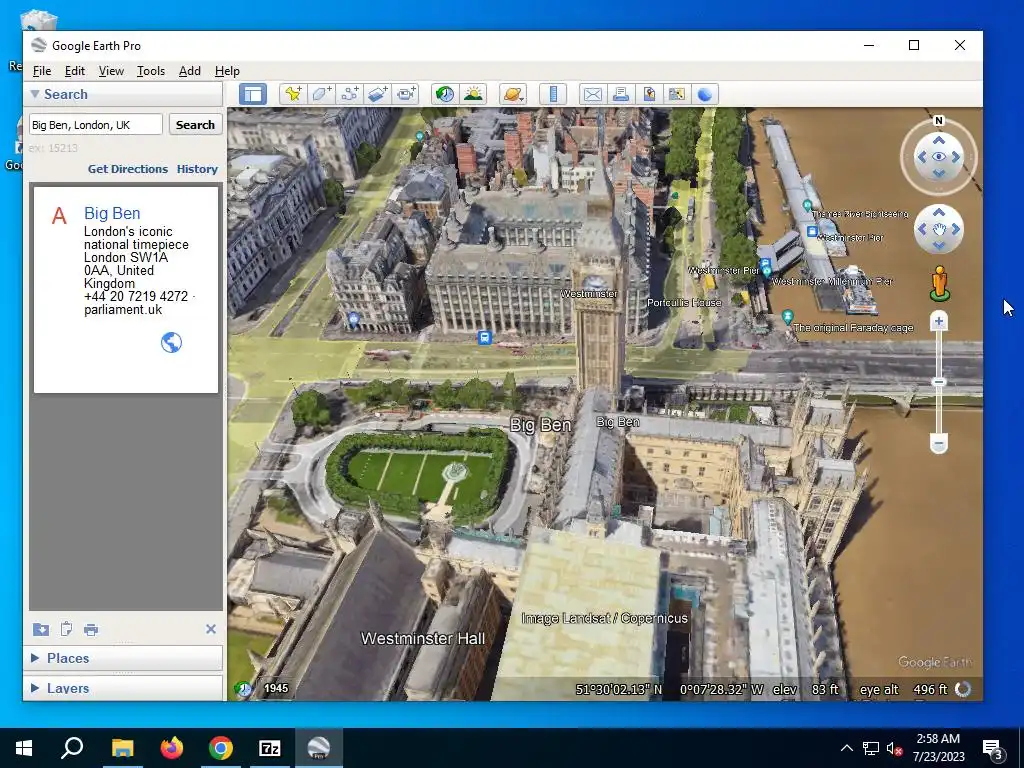The image size is (1024, 768).
Task: Launch Firefox from the taskbar
Action: point(172,748)
